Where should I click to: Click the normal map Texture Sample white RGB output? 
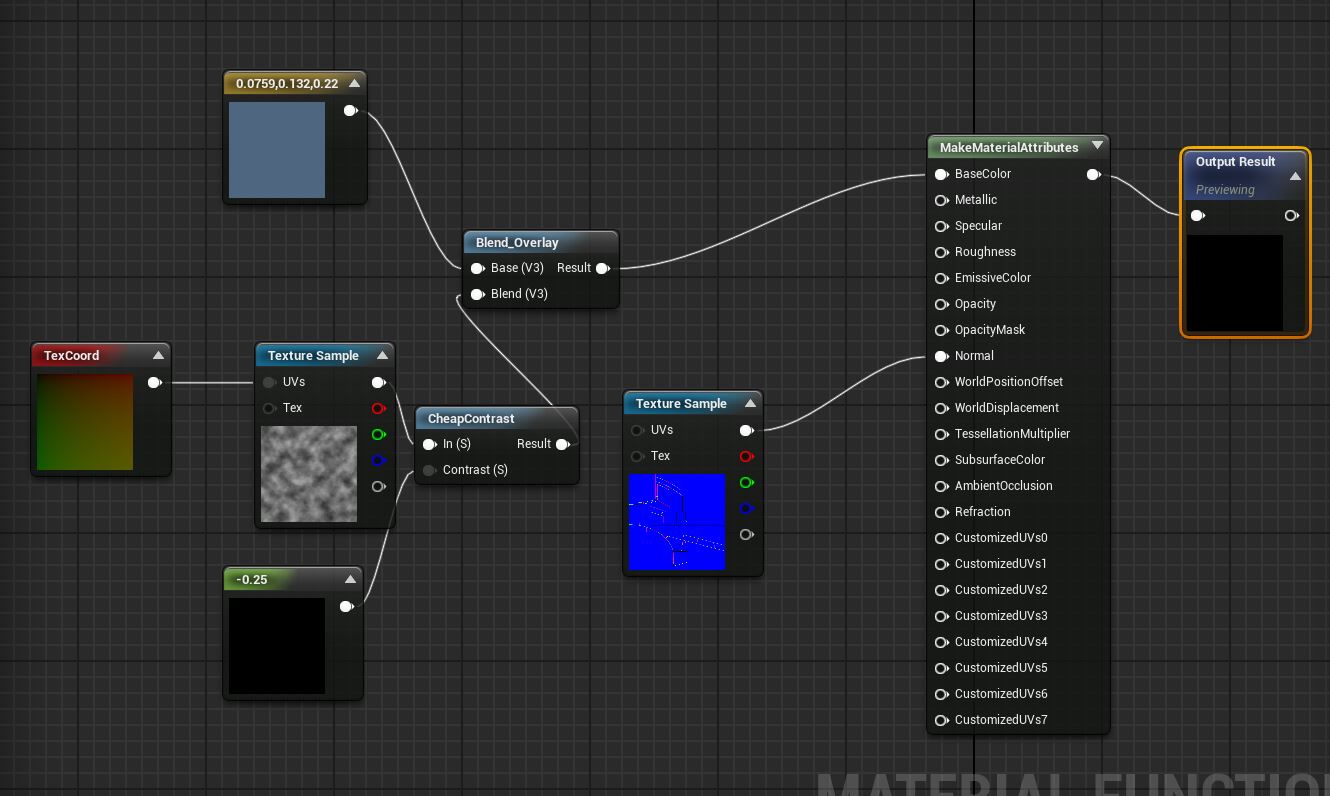[746, 430]
